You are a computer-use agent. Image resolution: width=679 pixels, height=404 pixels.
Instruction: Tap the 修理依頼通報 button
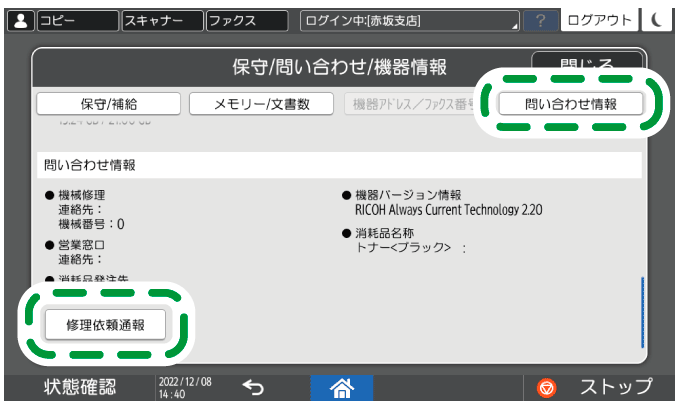105,325
